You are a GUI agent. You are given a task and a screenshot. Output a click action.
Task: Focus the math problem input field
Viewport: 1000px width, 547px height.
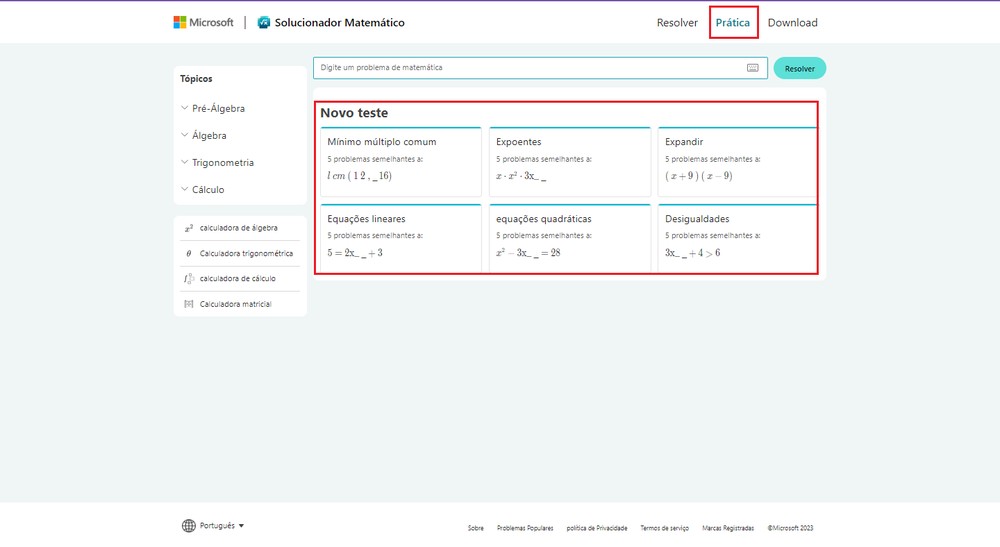point(530,68)
